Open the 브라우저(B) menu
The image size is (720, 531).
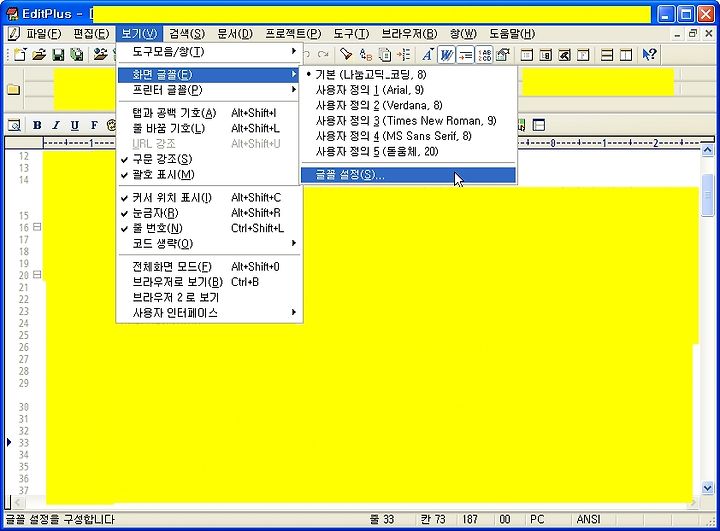coord(410,34)
